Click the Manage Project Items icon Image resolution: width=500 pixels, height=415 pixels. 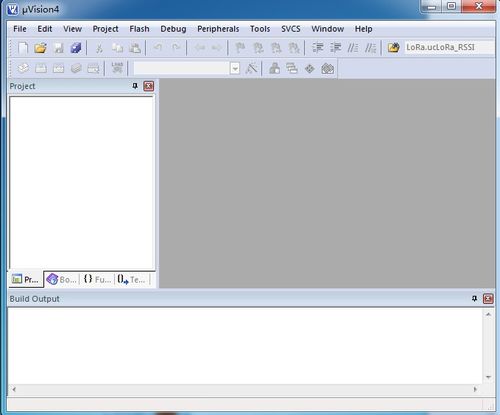(x=274, y=69)
